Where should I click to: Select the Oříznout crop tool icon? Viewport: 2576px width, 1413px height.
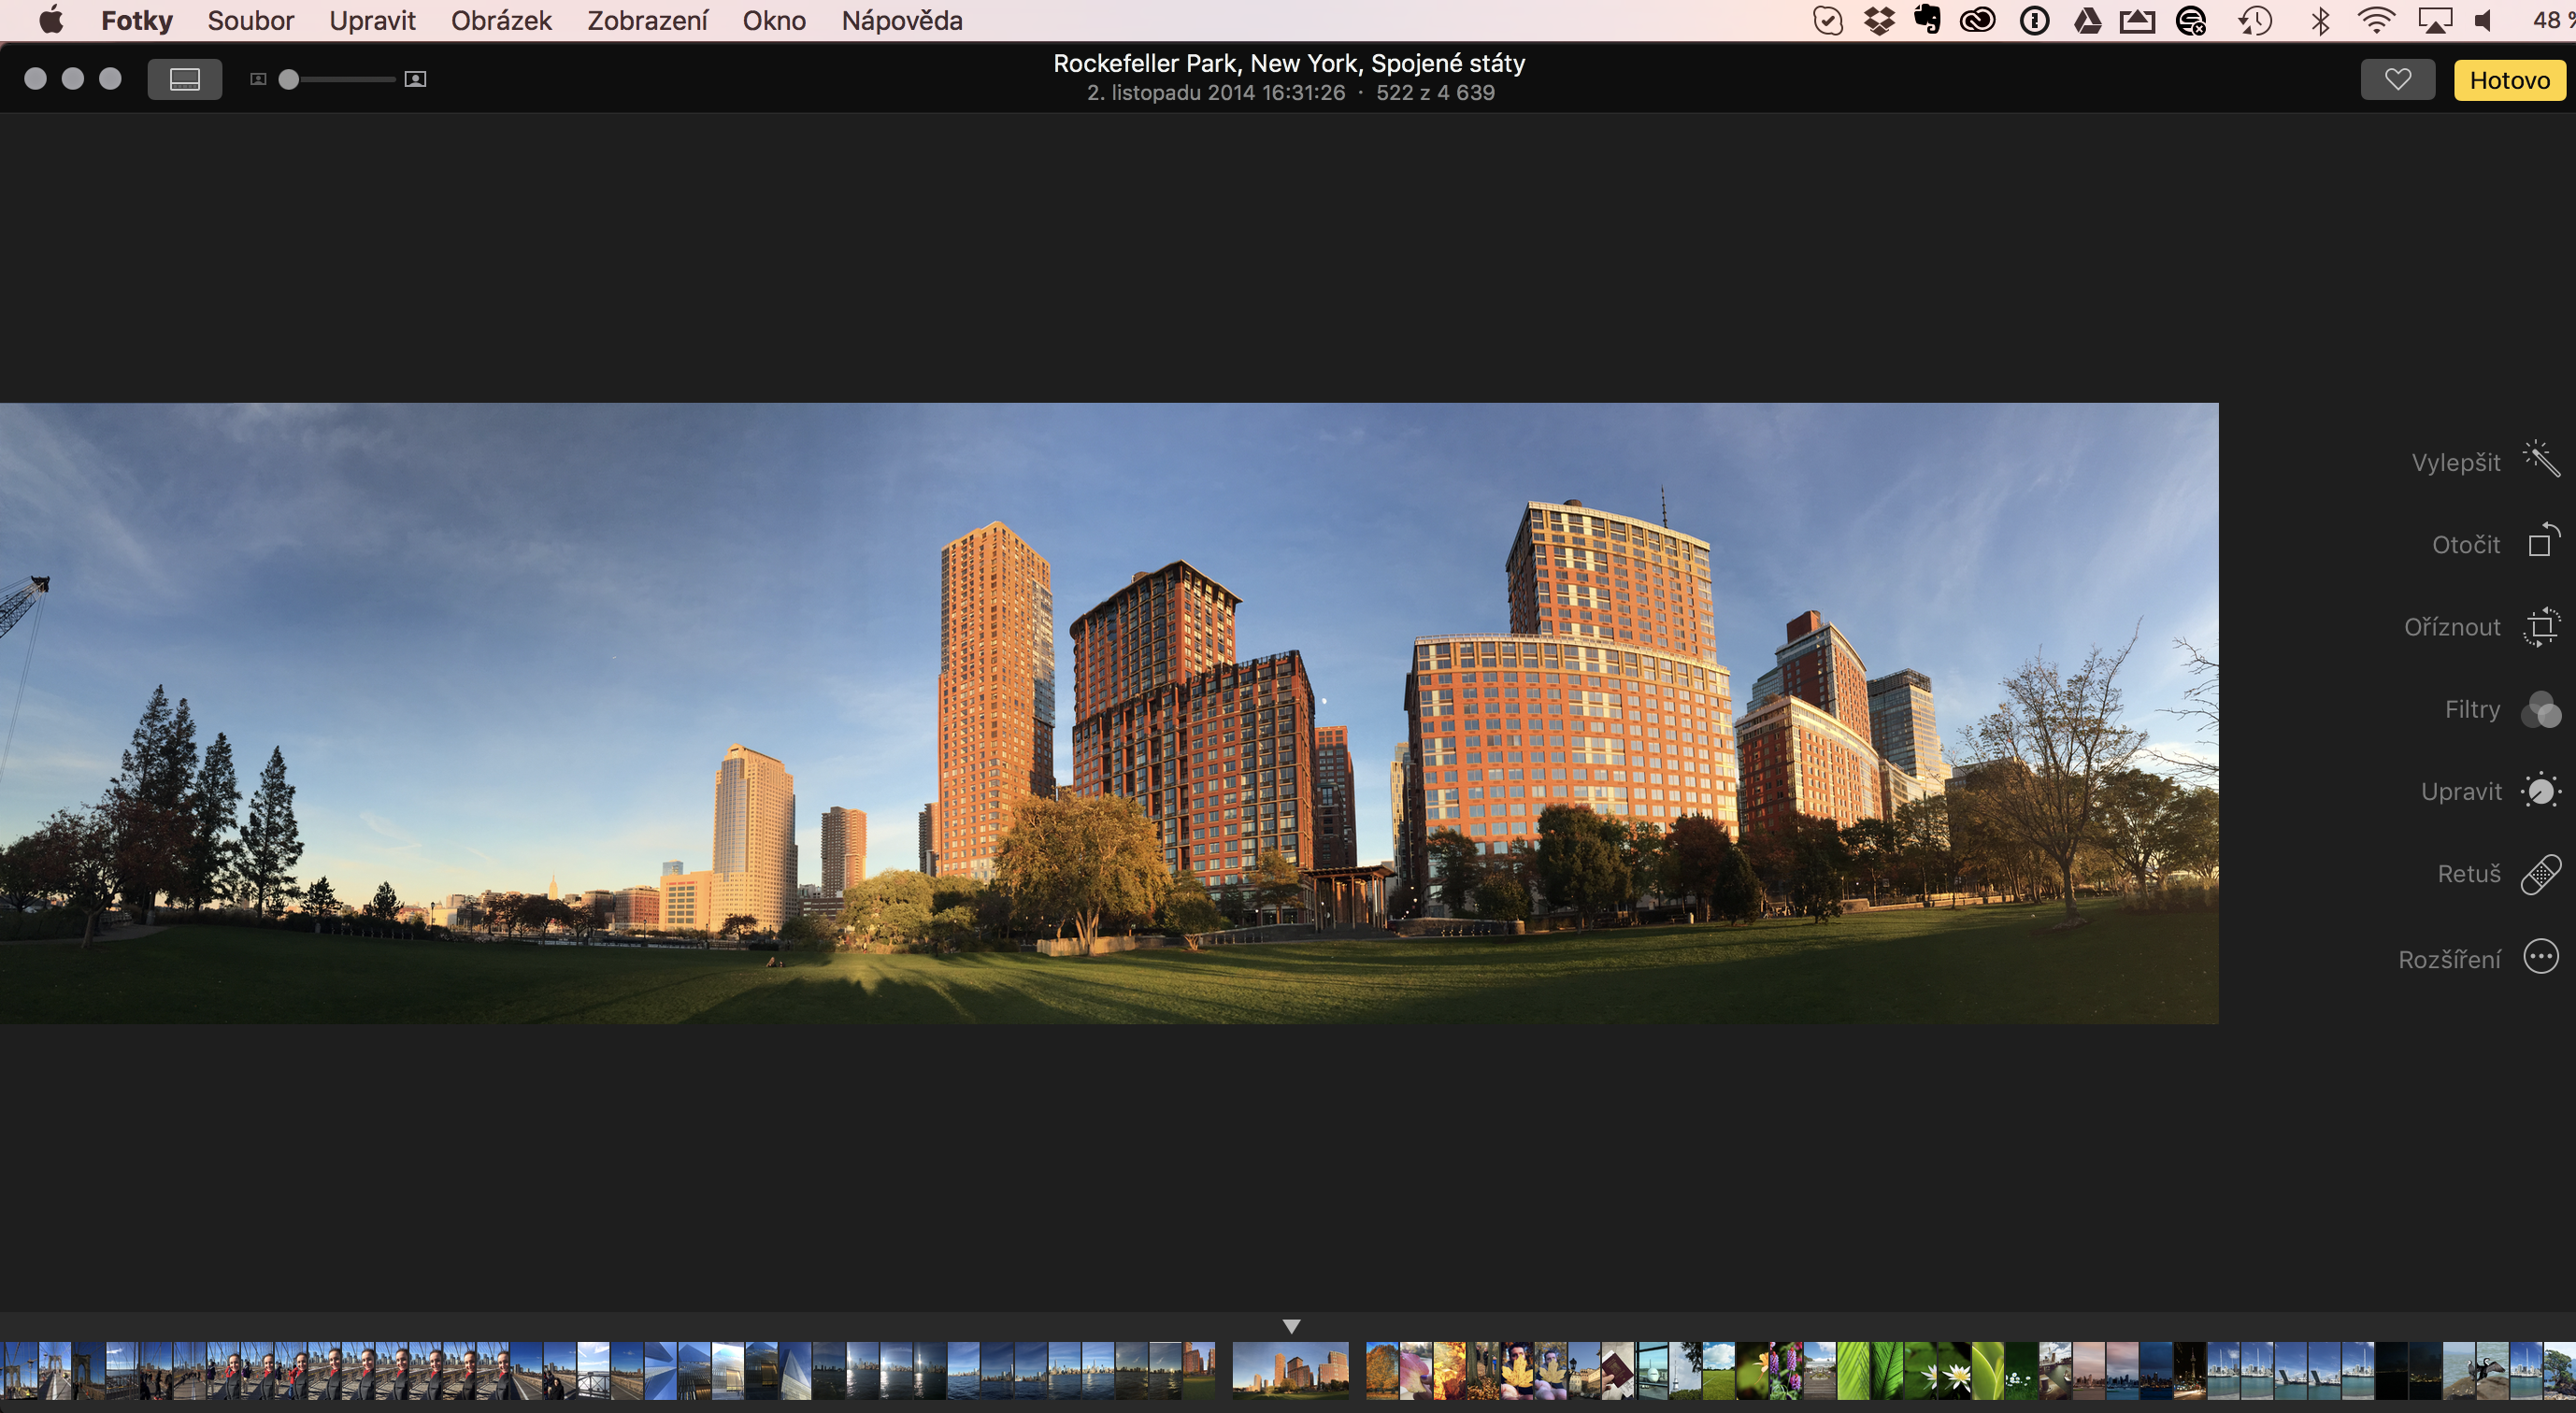point(2541,627)
